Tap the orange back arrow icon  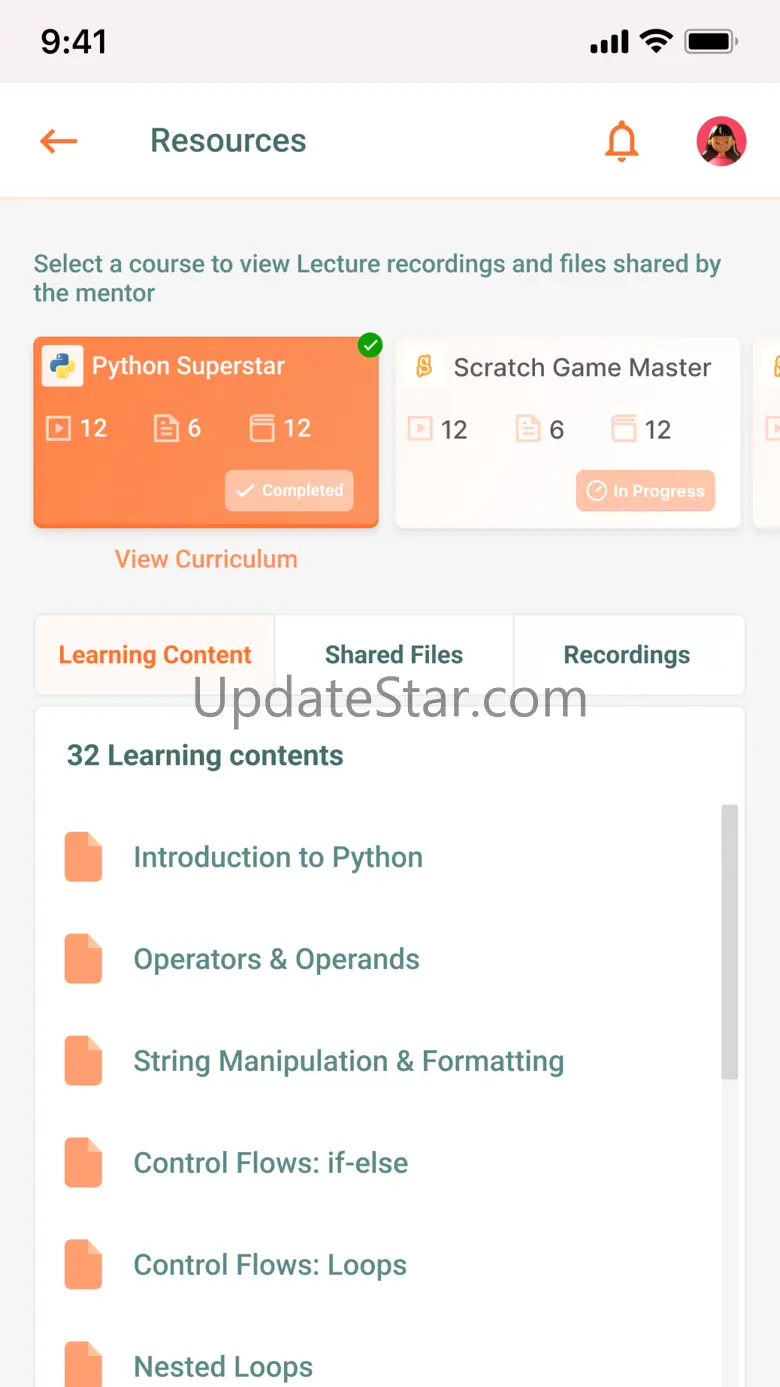click(58, 141)
